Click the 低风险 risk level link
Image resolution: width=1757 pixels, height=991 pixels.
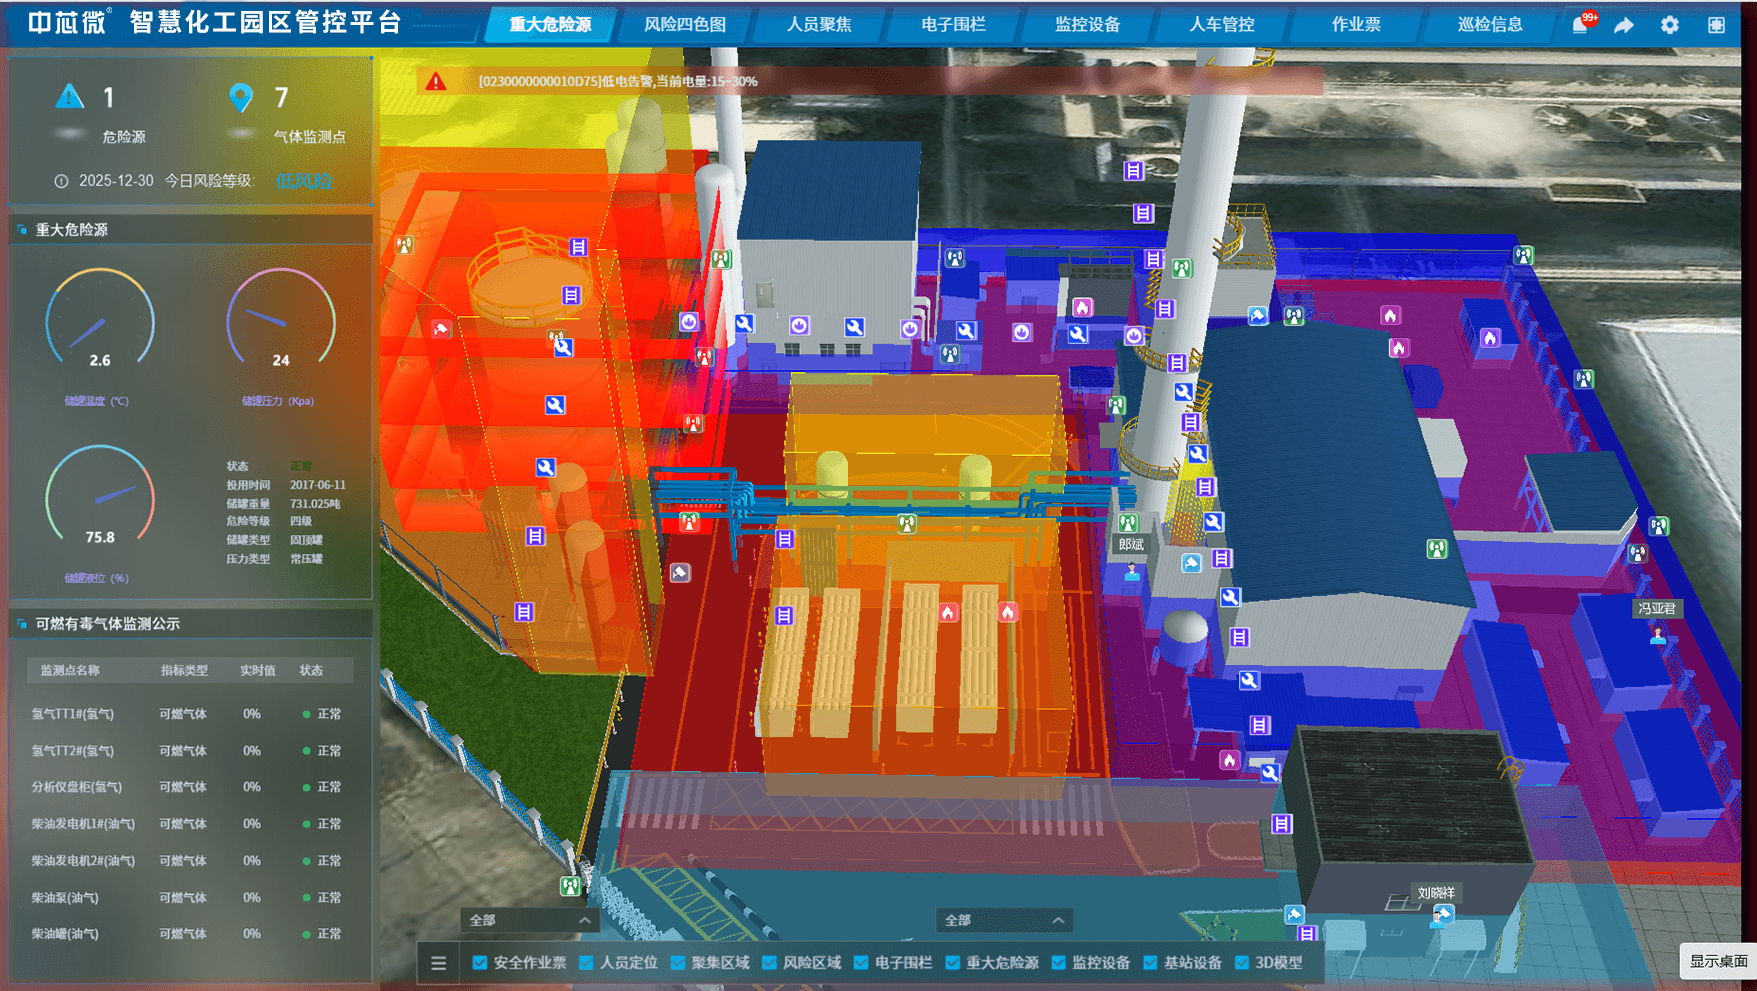click(303, 181)
